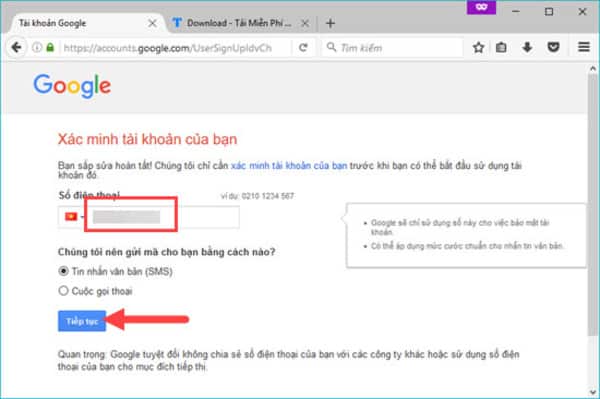Focus the accounts.google.com address bar
600x399 pixels.
168,48
